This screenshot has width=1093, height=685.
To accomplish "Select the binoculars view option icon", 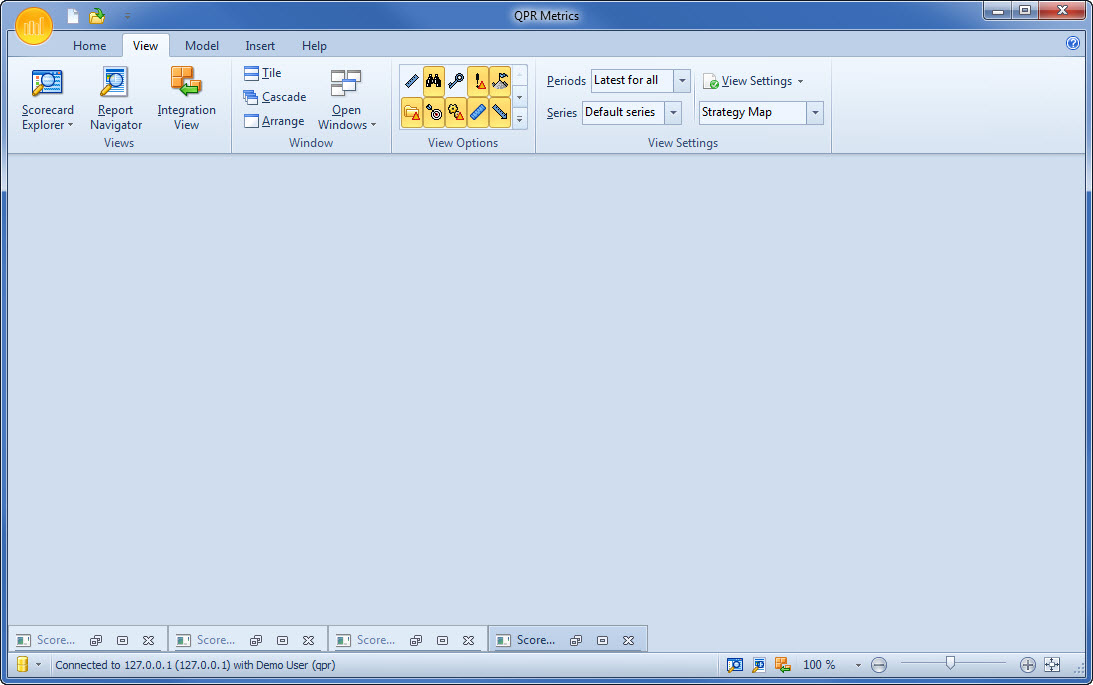I will click(434, 80).
